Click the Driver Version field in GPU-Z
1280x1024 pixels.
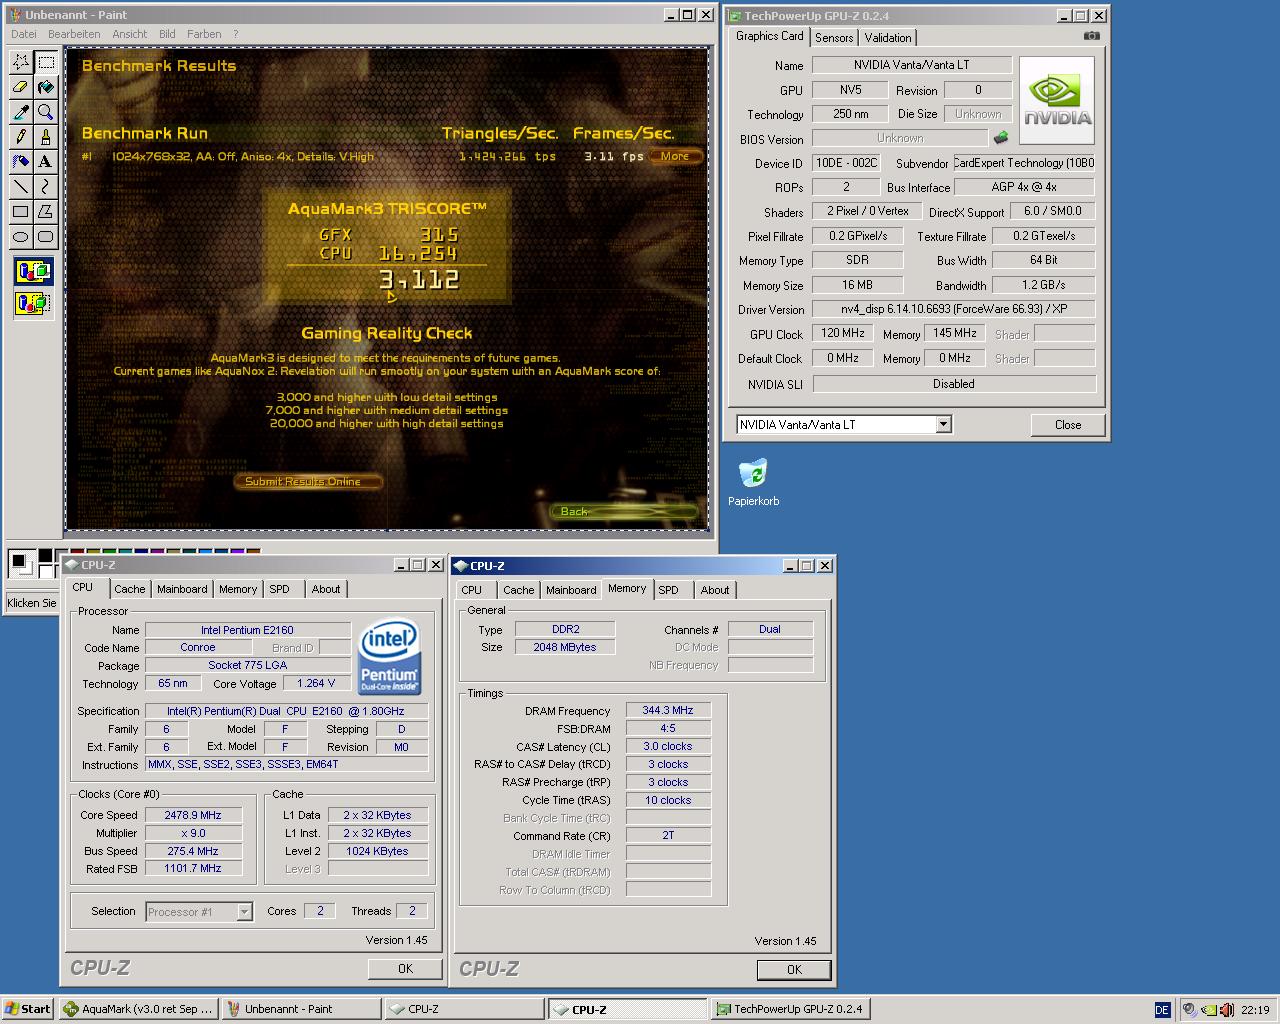coord(953,309)
